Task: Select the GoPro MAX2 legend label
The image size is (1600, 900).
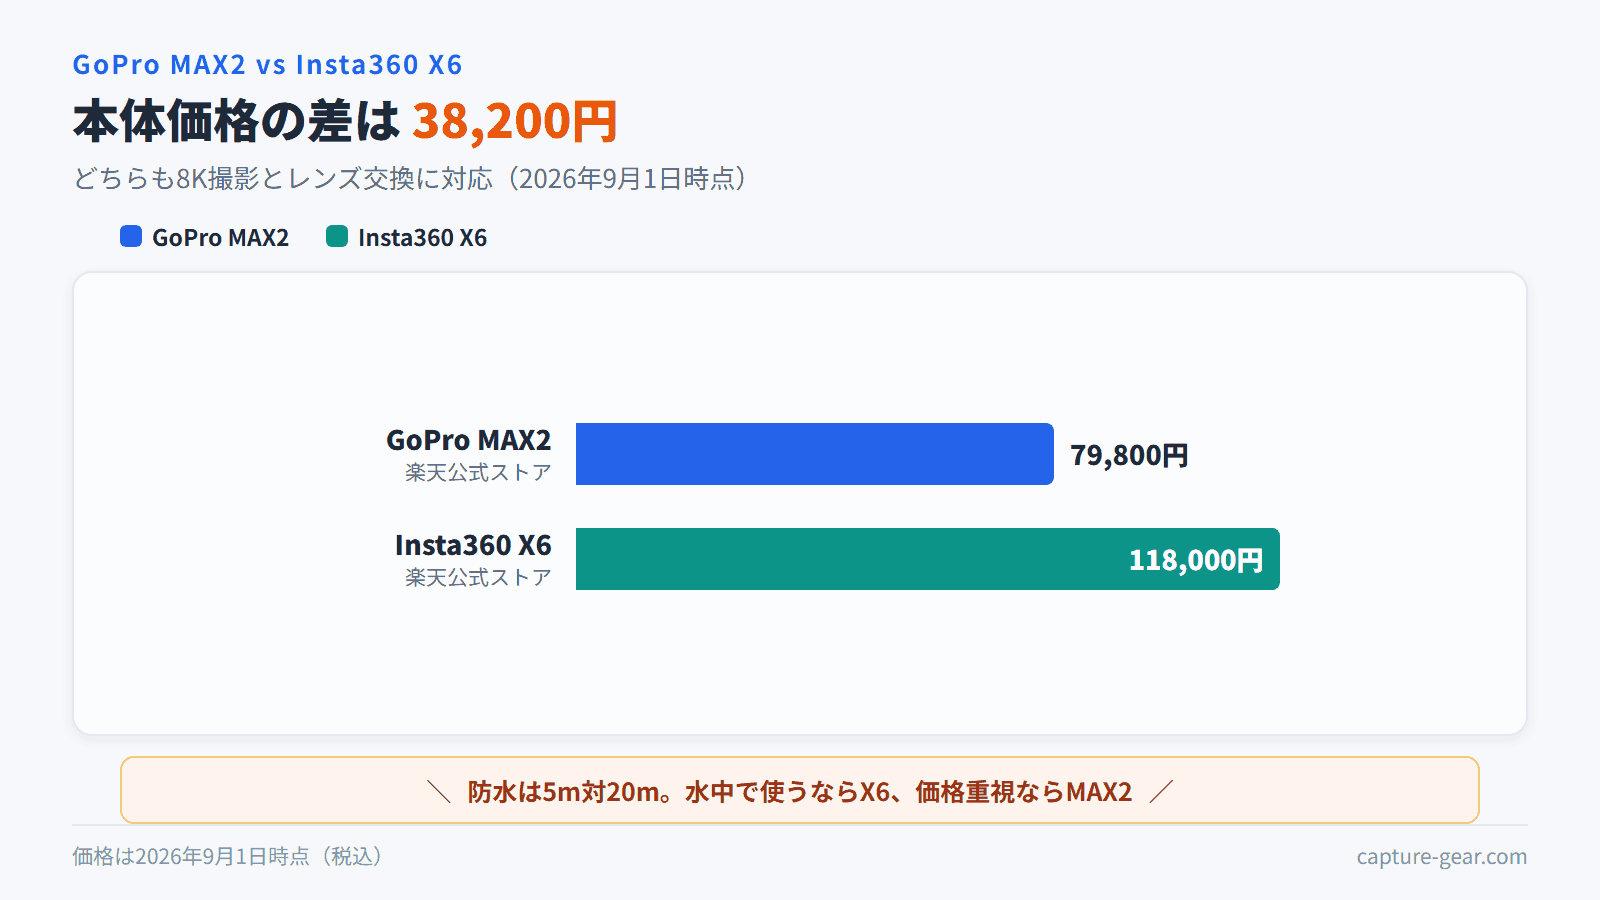Action: point(220,238)
